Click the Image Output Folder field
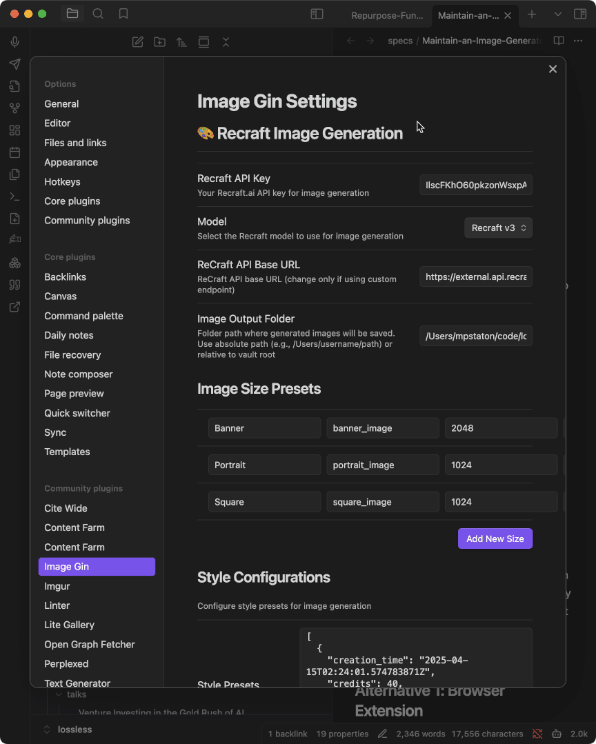The height and width of the screenshot is (744, 596). click(476, 336)
